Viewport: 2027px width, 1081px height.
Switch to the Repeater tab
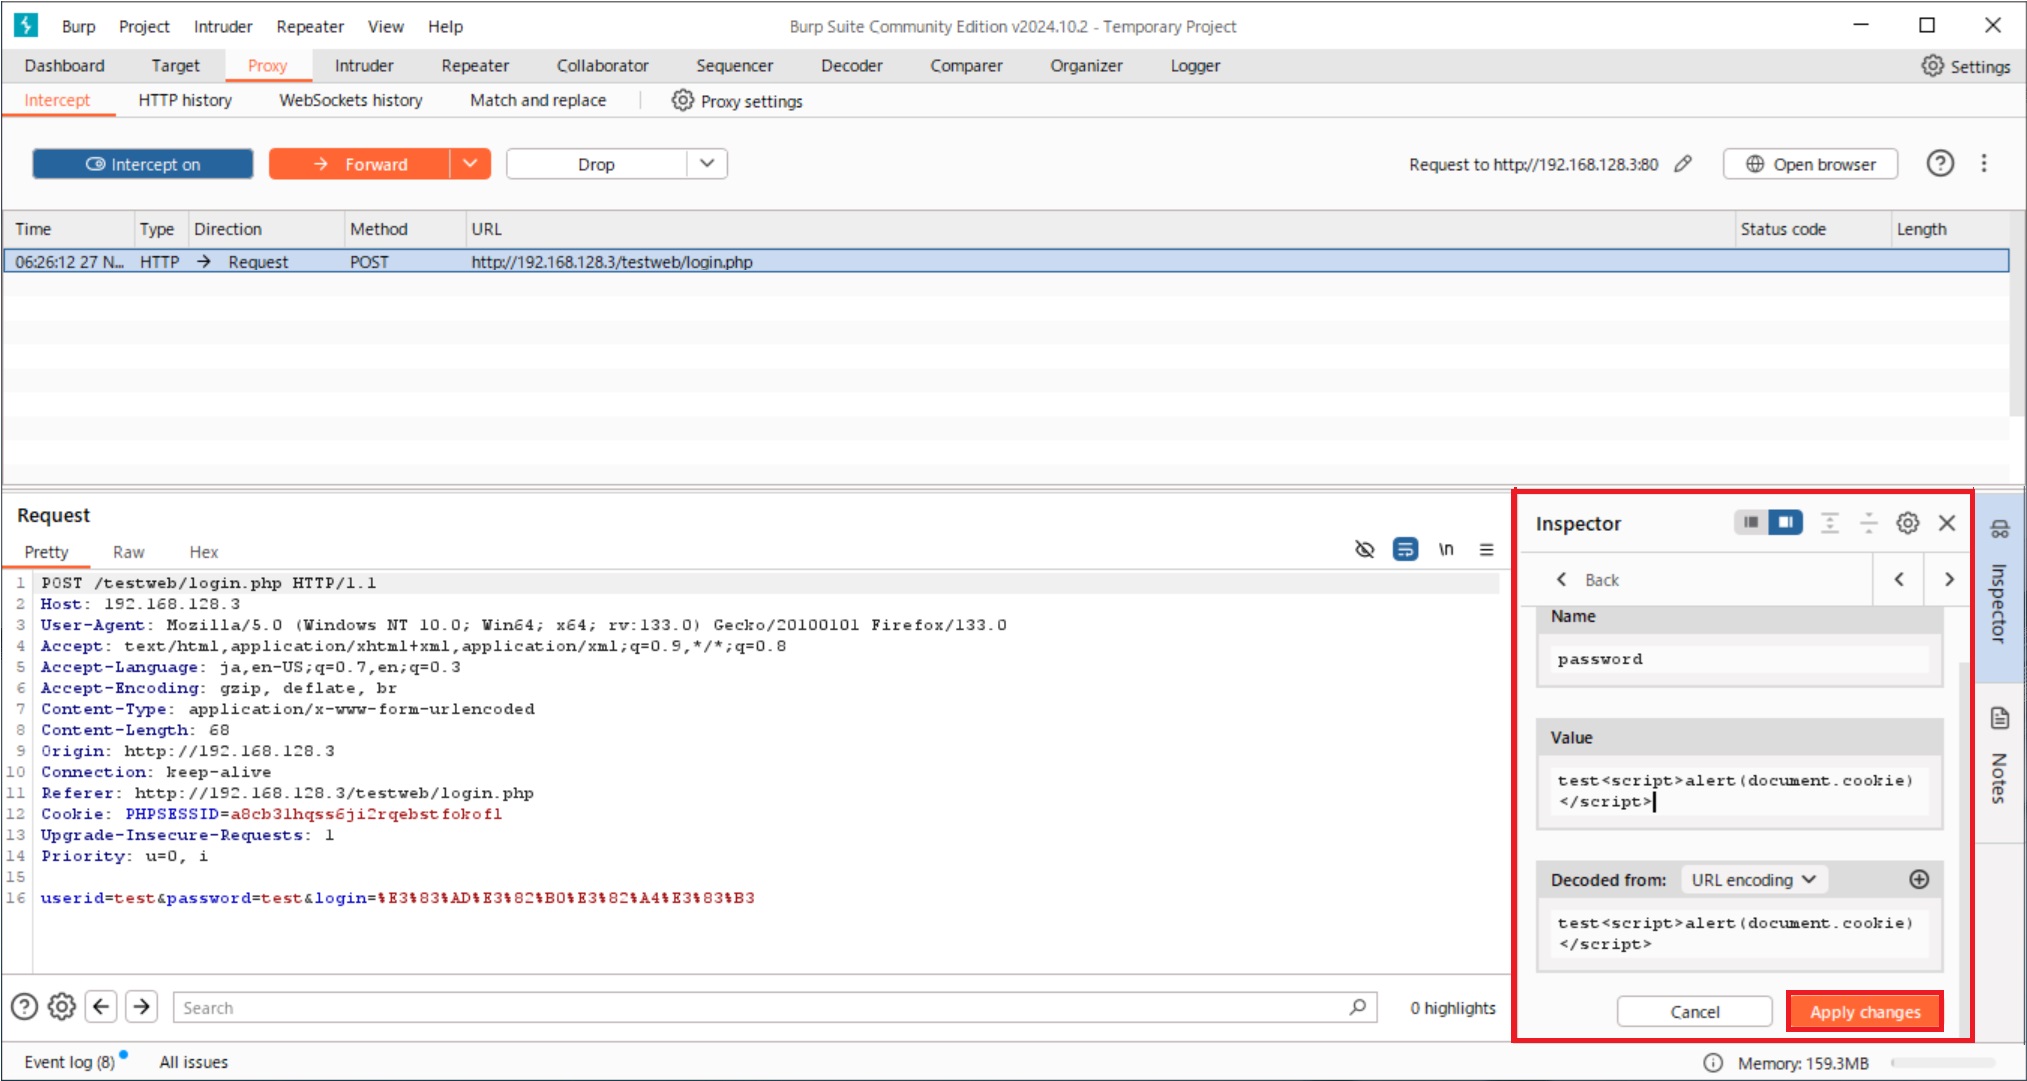(475, 66)
